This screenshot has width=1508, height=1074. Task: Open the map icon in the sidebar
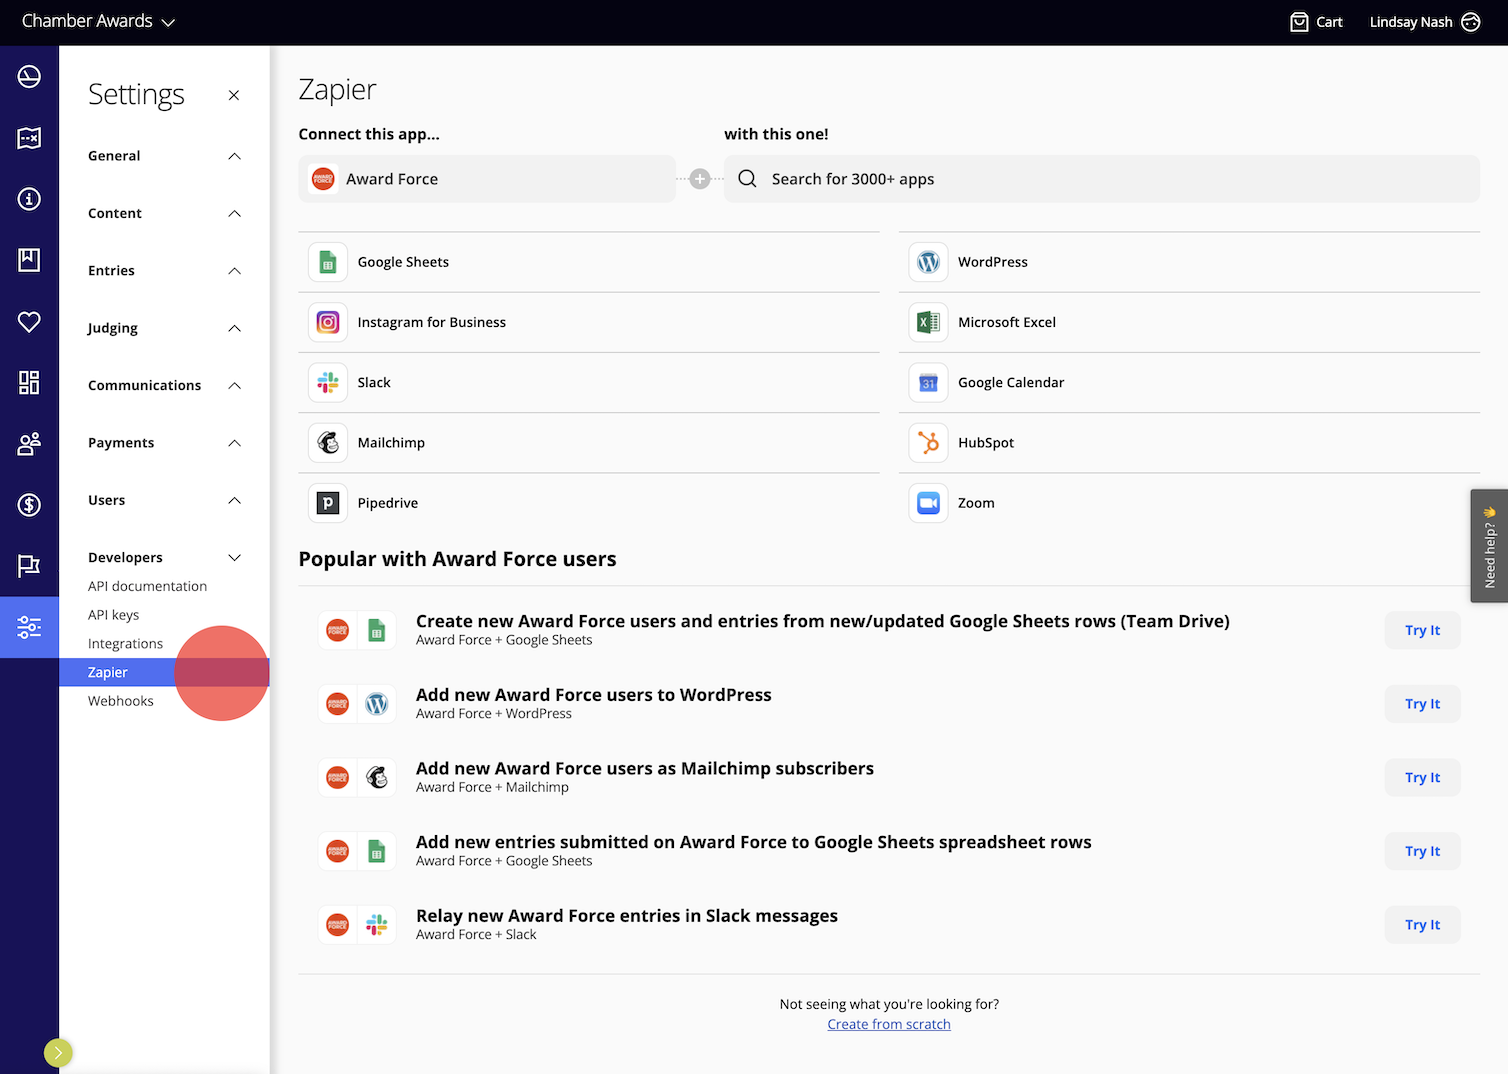[29, 138]
